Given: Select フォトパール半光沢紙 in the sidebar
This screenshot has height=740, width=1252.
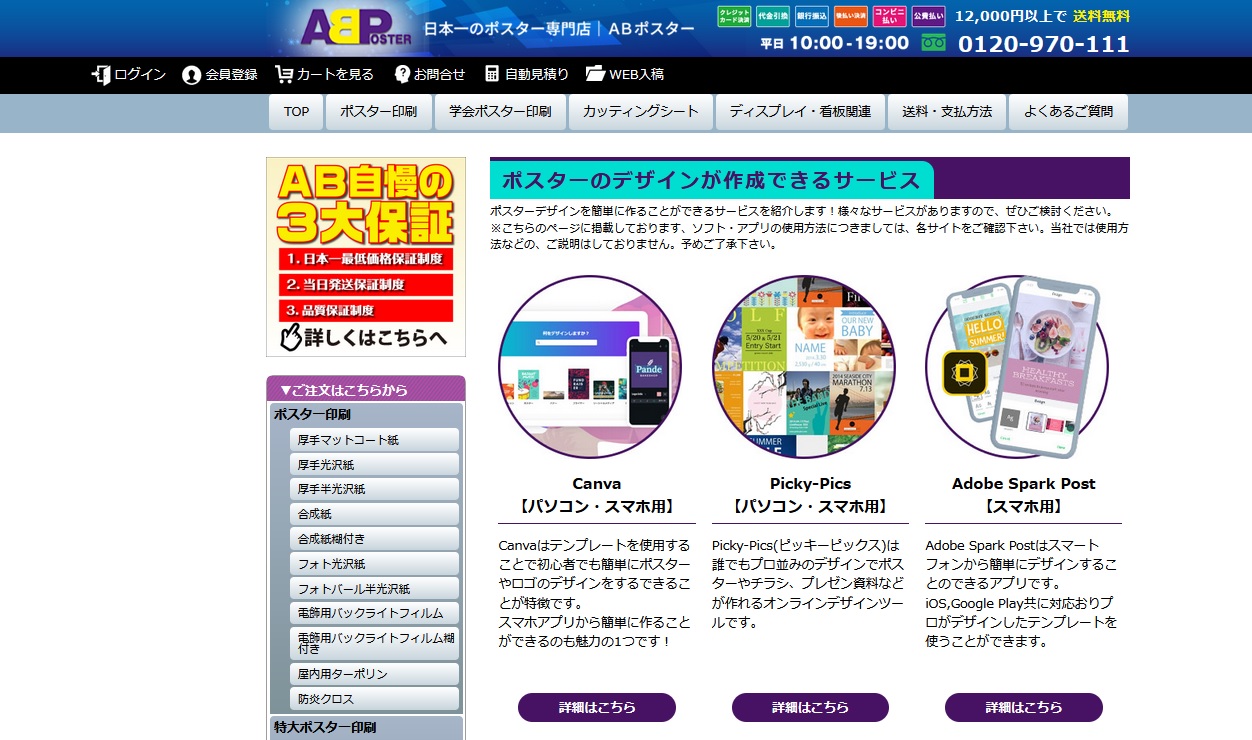Looking at the screenshot, I should [374, 588].
